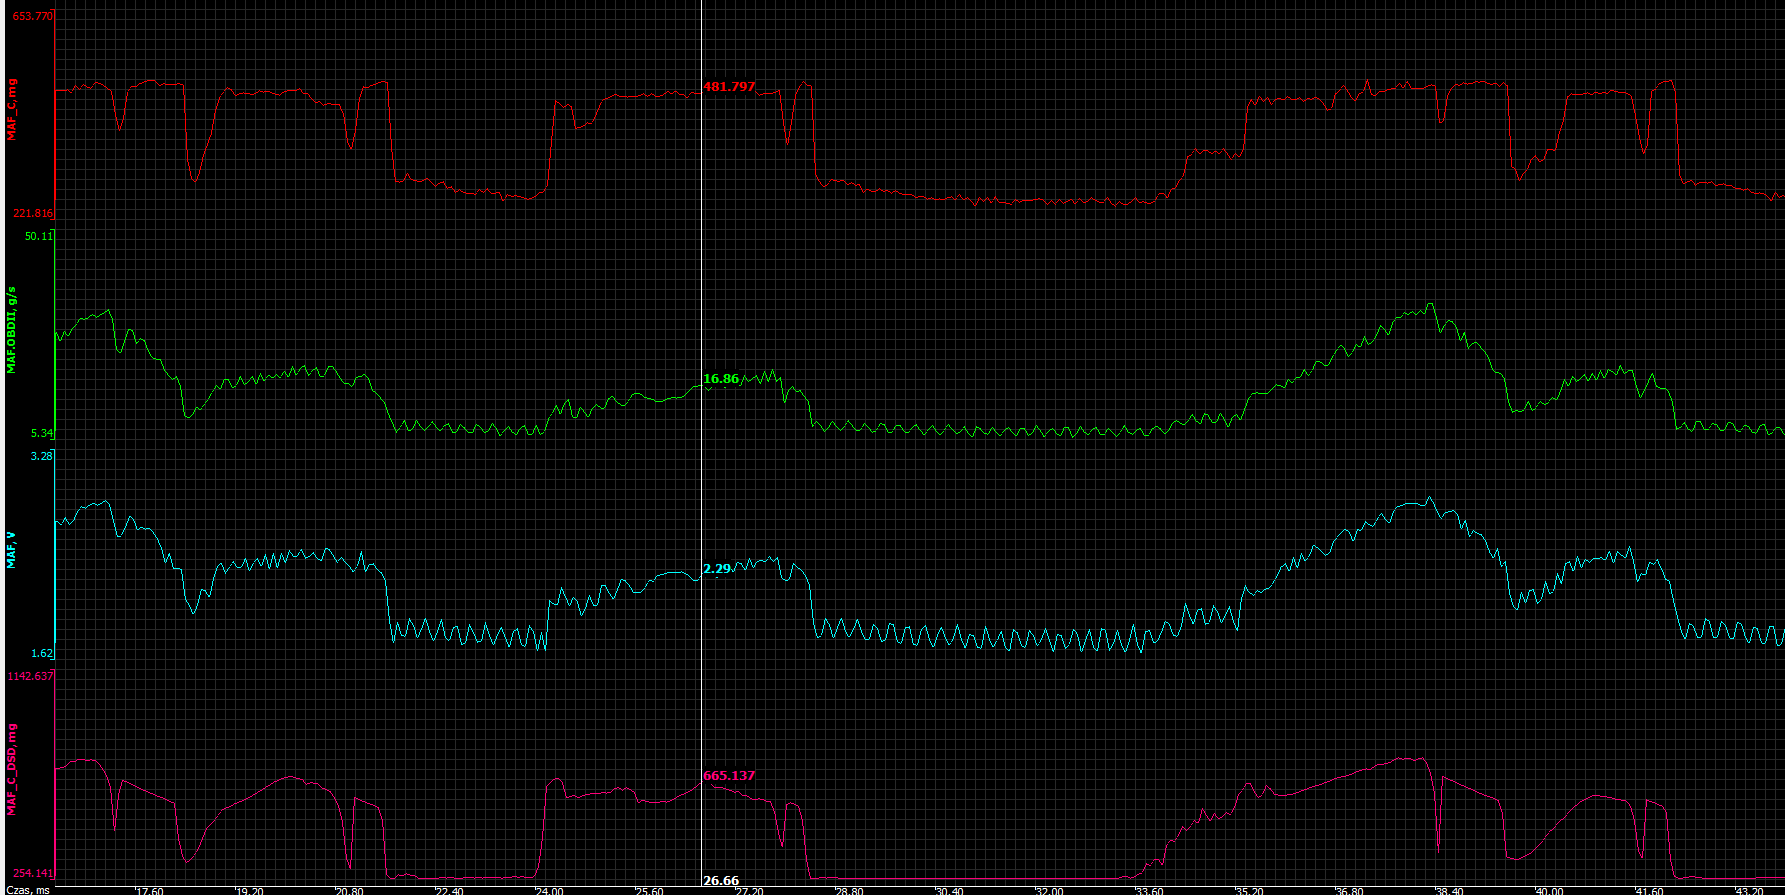
Task: Click the cursor time readout 26.66
Action: click(x=721, y=881)
